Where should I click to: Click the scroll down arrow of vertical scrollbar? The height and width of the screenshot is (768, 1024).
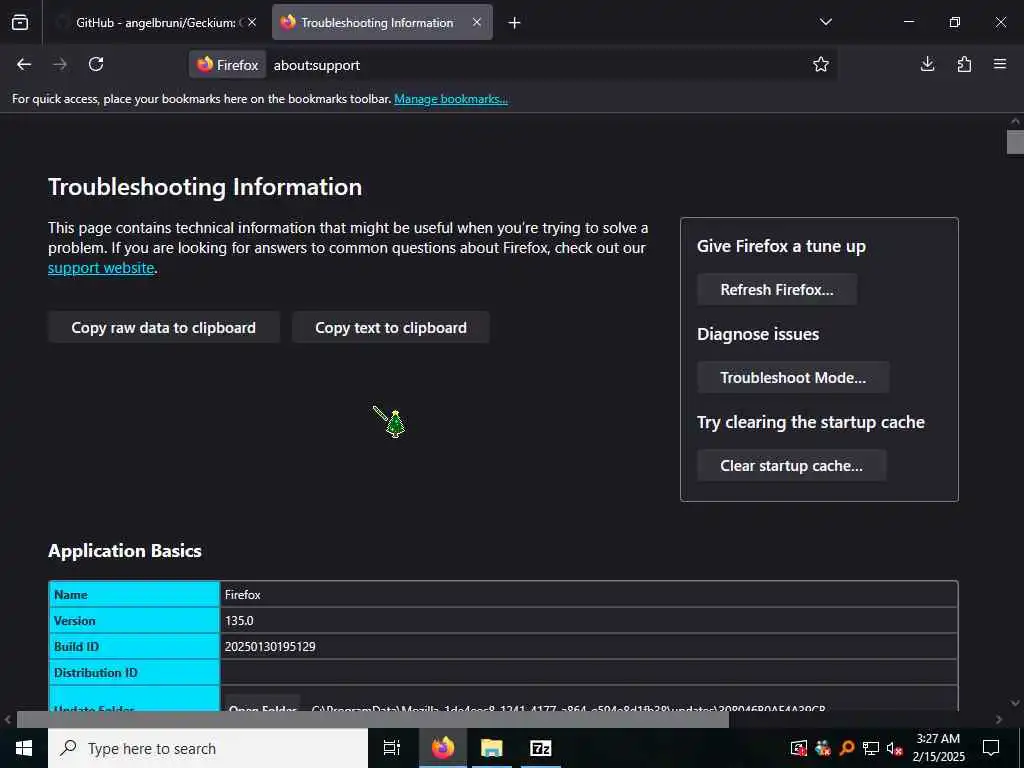pos(1015,703)
